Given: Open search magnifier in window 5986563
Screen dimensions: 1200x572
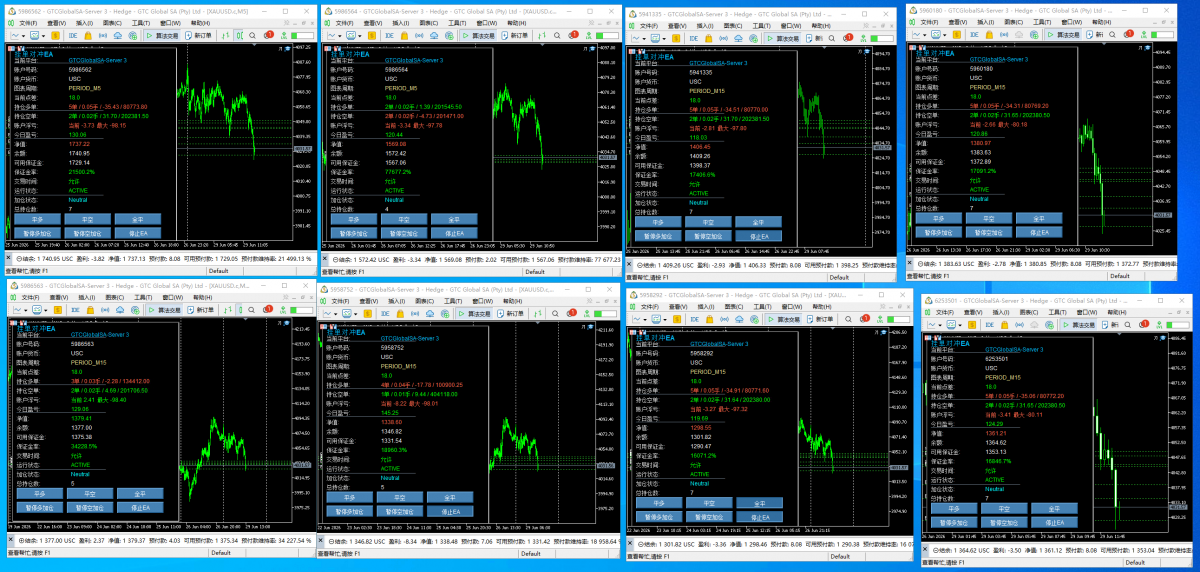Looking at the screenshot, I should point(251,310).
